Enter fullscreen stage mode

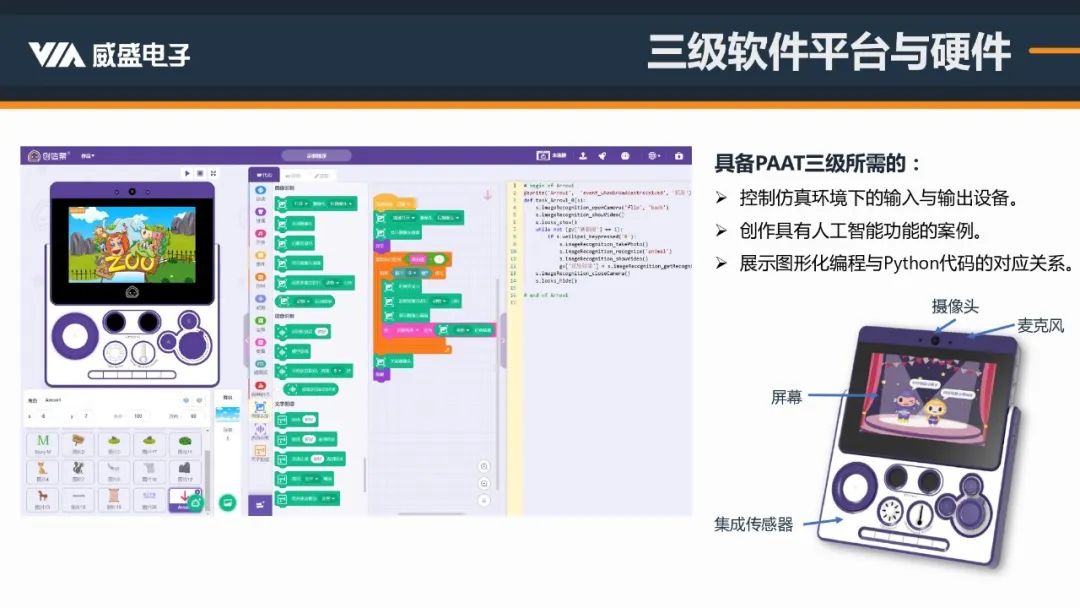coord(212,173)
